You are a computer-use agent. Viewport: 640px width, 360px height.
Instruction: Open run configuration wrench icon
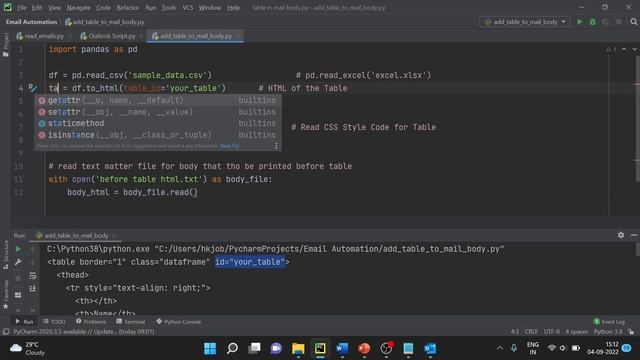pyautogui.click(x=18, y=262)
